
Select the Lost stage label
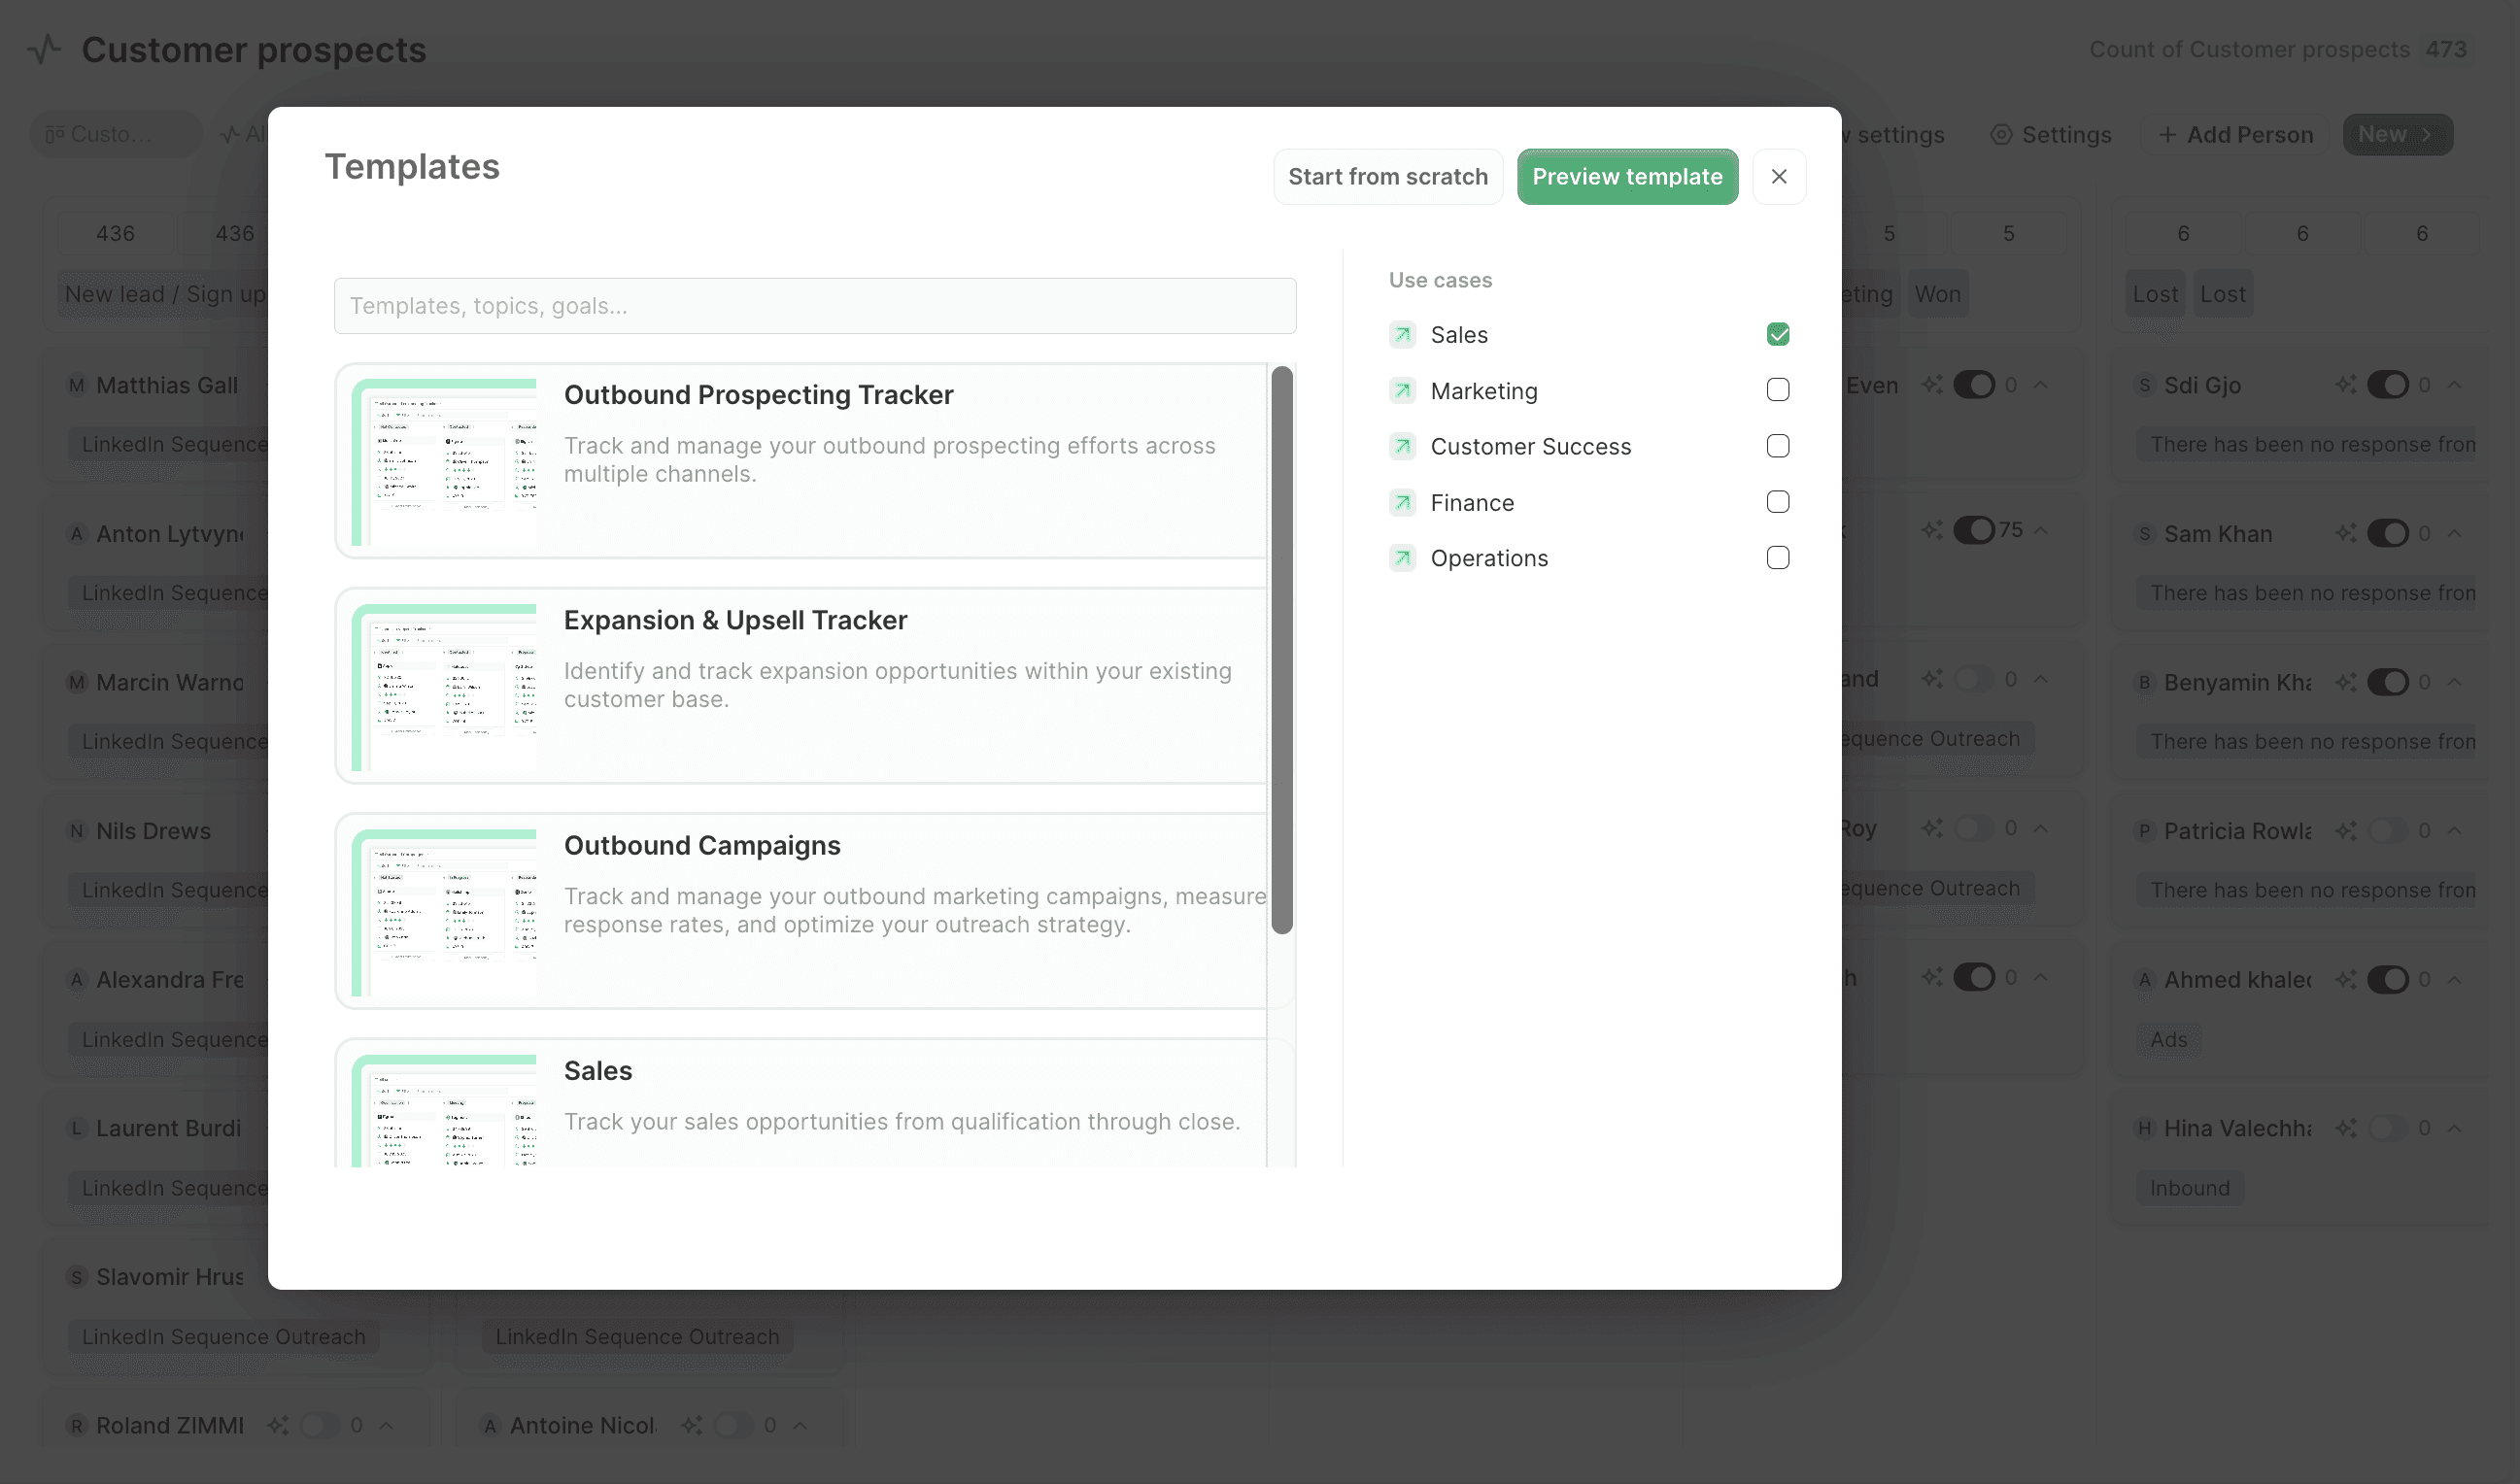tap(2155, 293)
